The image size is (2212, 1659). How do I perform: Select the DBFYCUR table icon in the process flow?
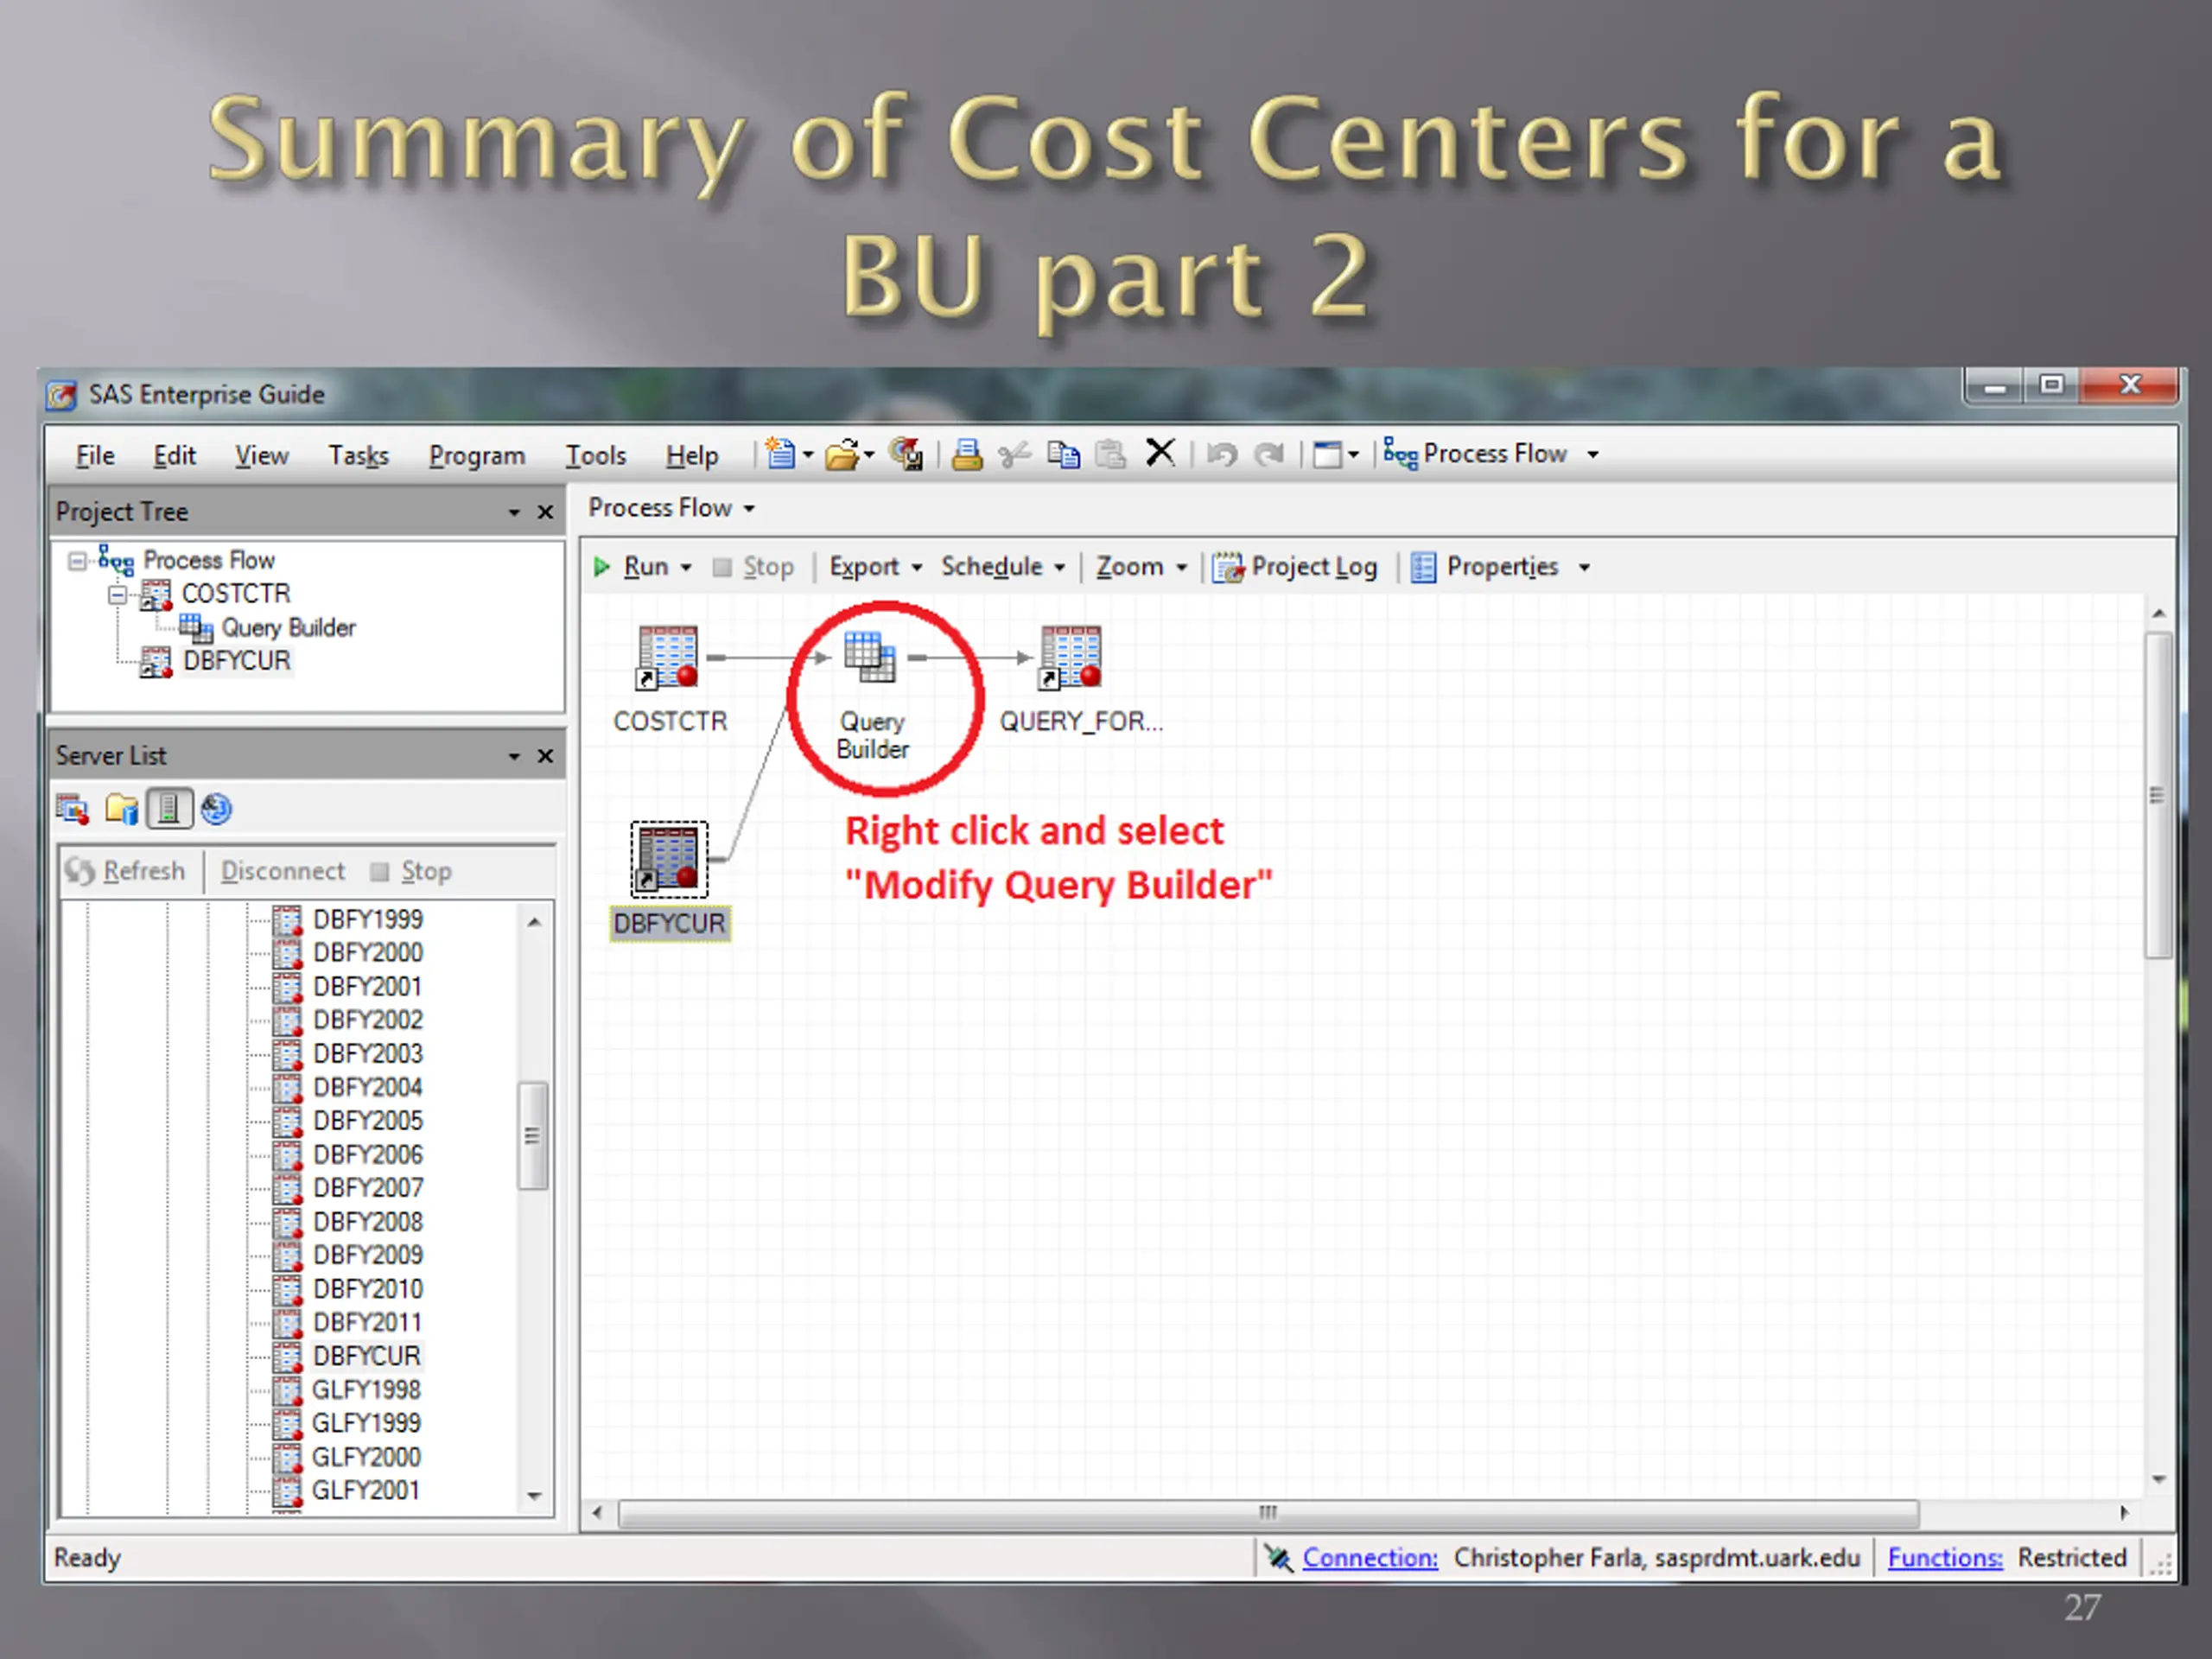pos(668,859)
